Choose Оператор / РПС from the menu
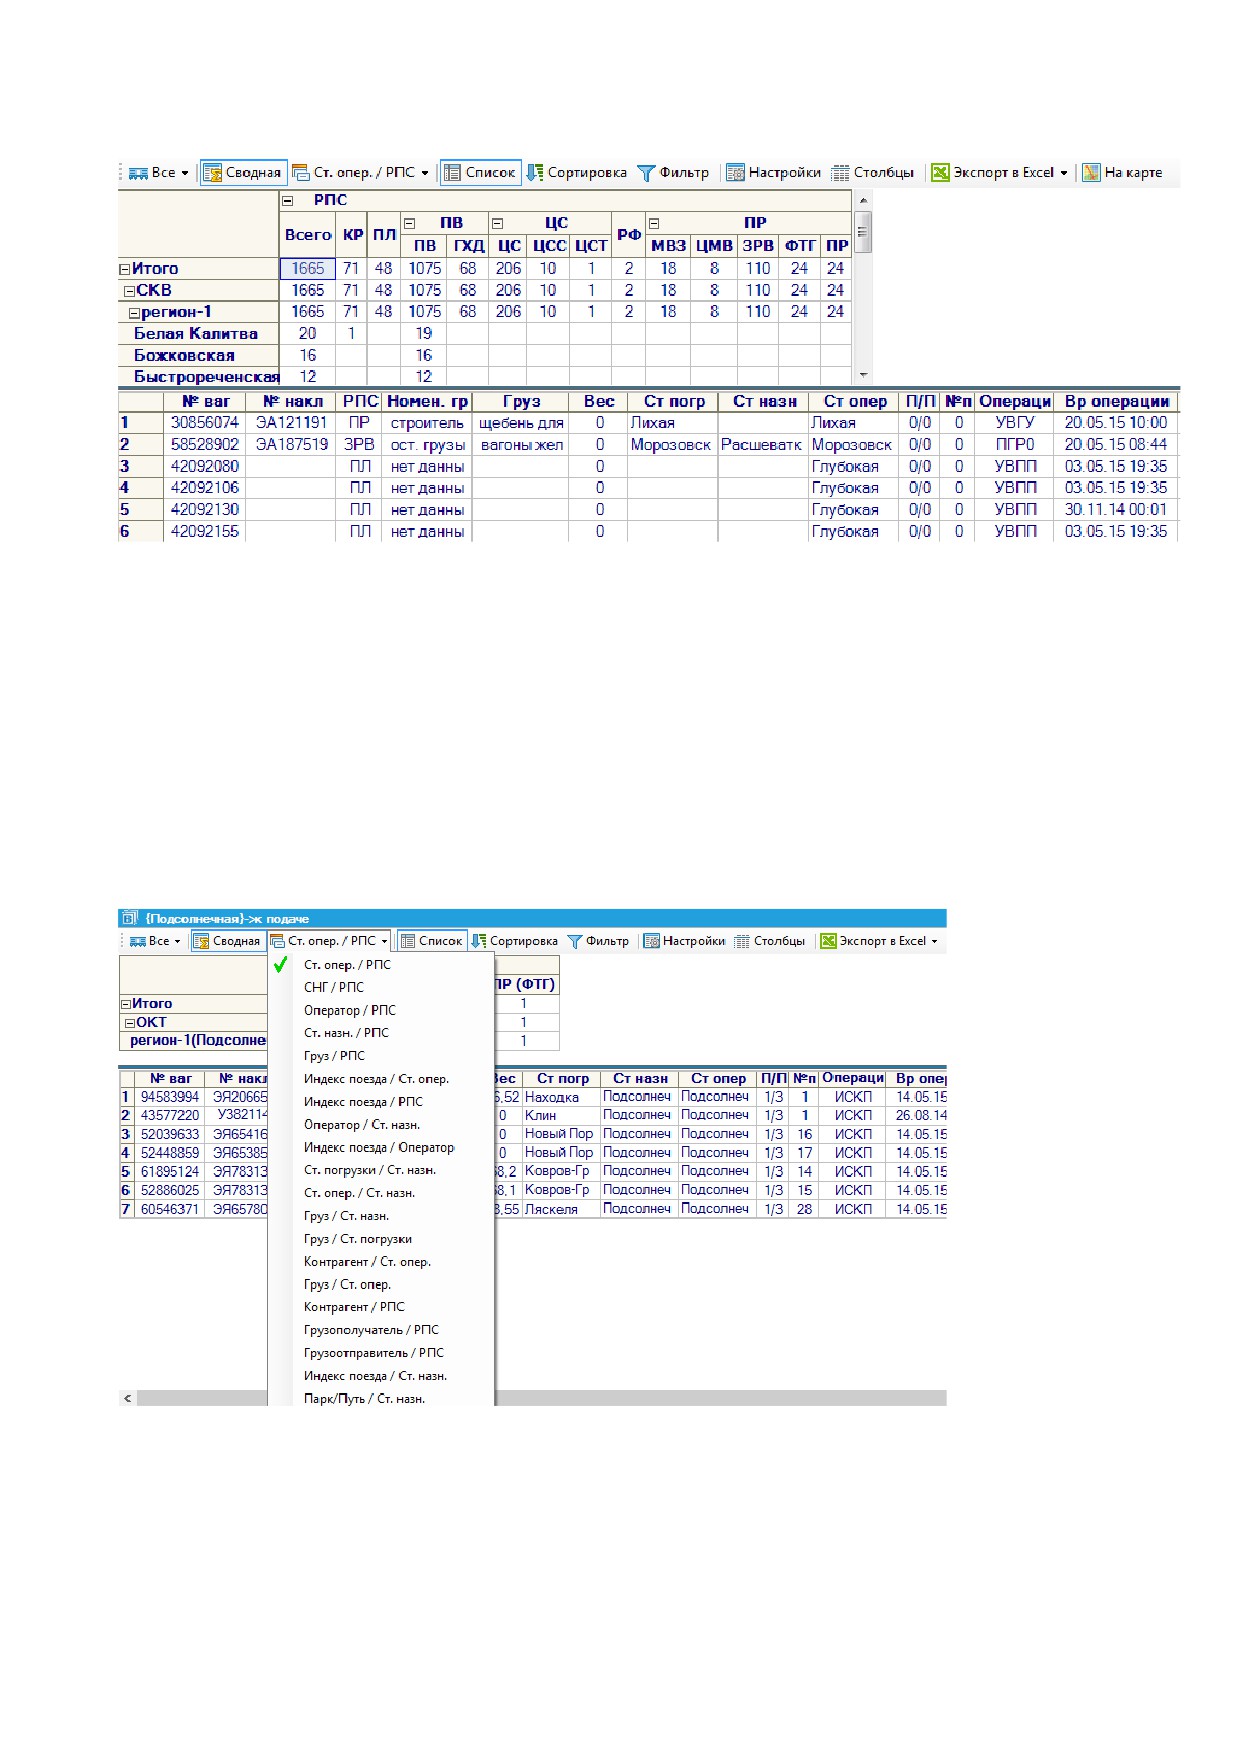The image size is (1239, 1752). point(381,1010)
